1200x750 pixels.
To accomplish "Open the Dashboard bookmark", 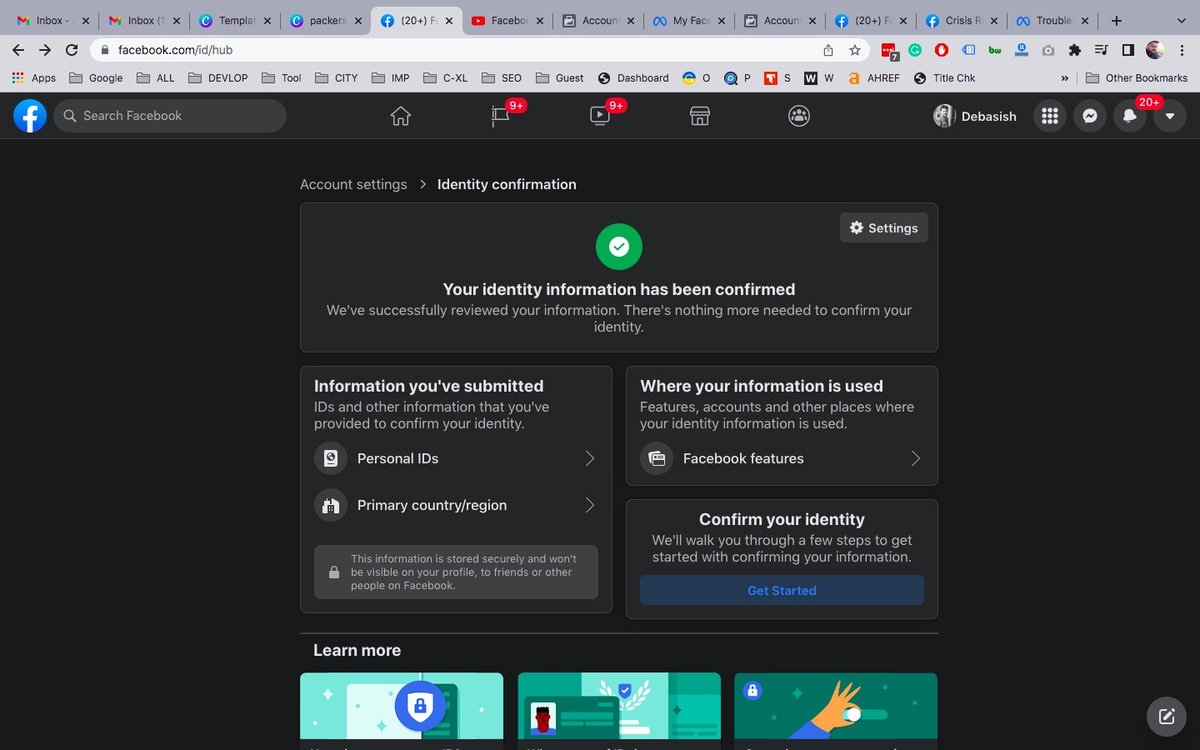I will click(x=633, y=78).
